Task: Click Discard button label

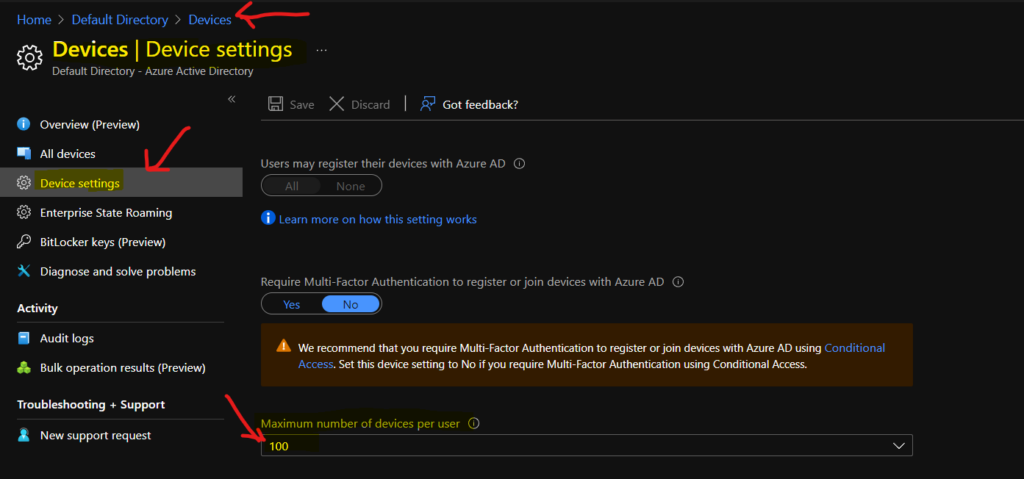Action: click(x=370, y=105)
